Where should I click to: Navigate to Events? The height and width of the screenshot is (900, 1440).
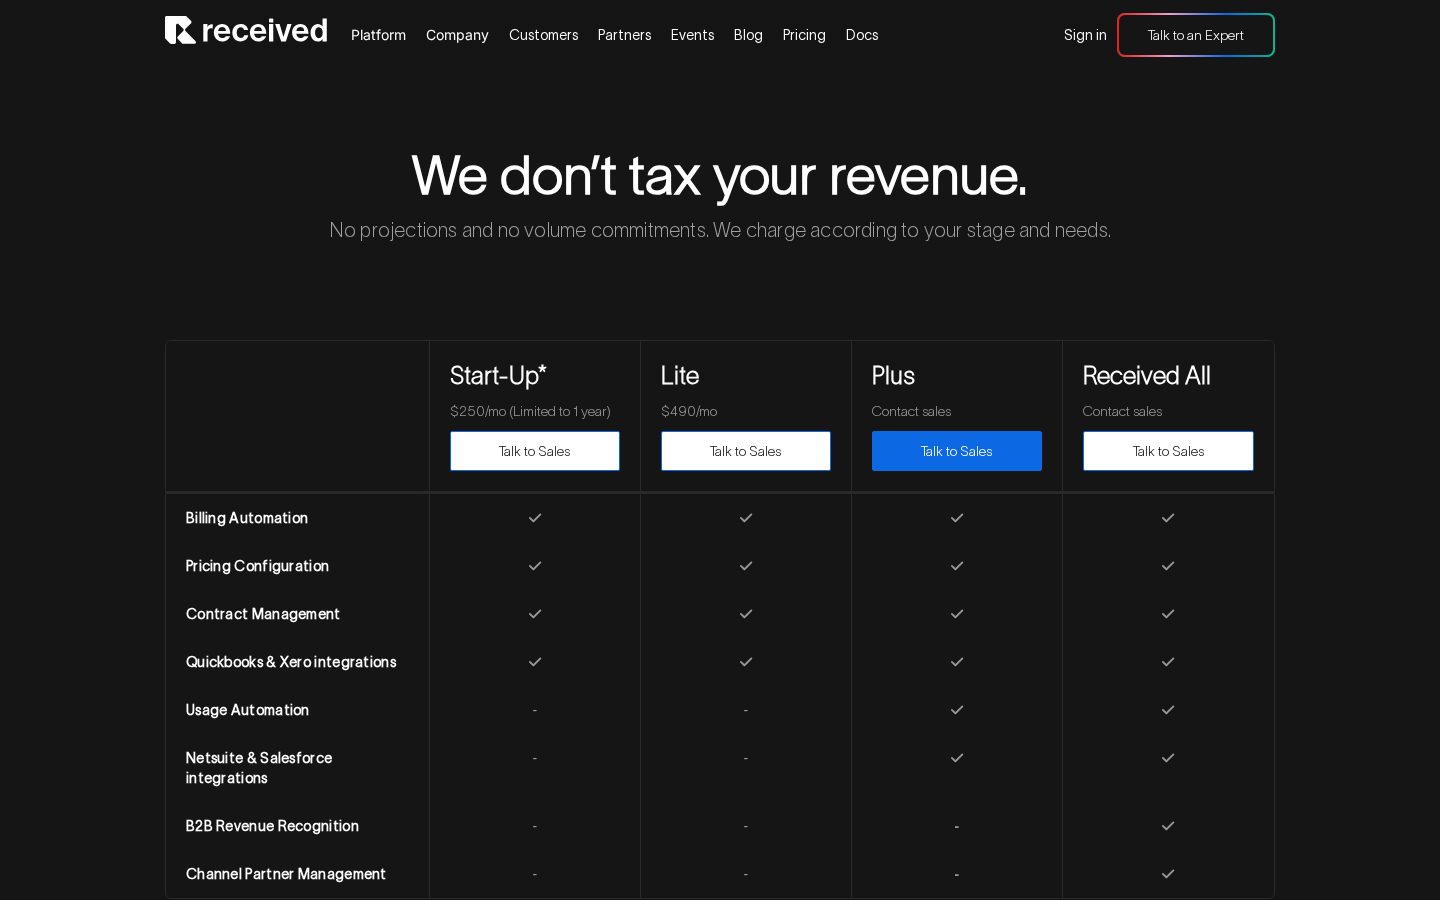[x=692, y=35]
